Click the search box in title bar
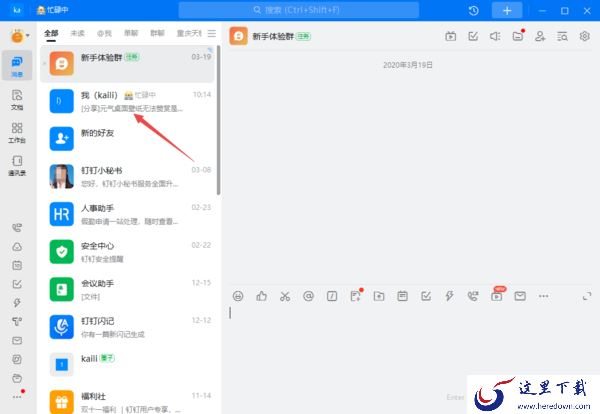600x414 pixels. coord(298,10)
